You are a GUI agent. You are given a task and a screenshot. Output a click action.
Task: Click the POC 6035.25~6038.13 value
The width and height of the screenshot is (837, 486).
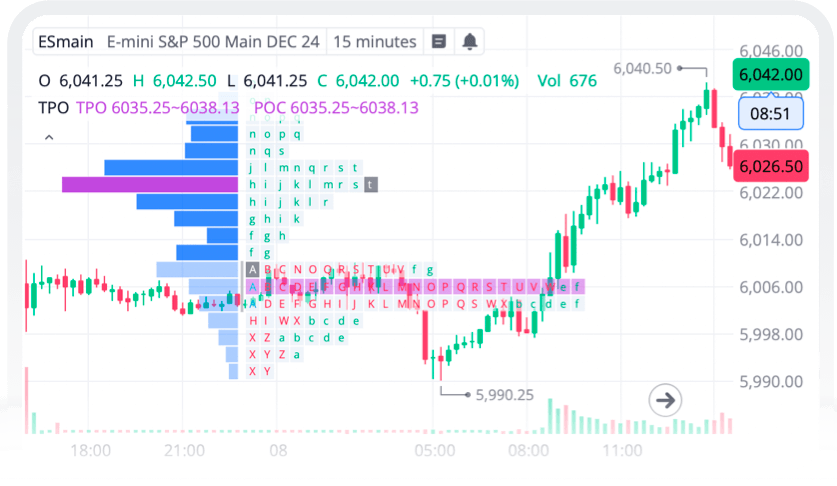336,108
